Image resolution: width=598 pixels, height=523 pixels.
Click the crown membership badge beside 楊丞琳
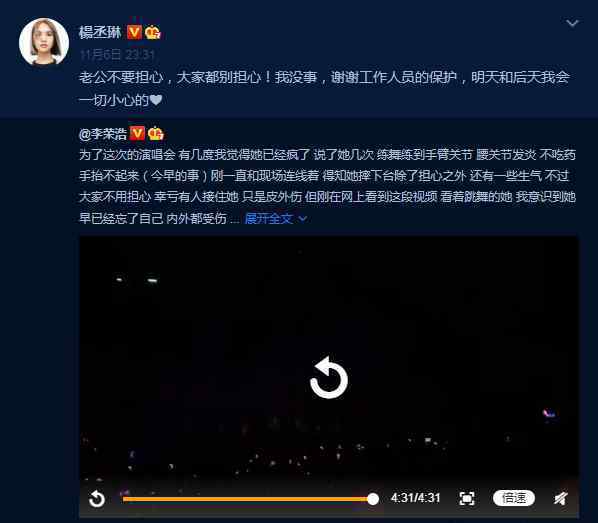[153, 32]
